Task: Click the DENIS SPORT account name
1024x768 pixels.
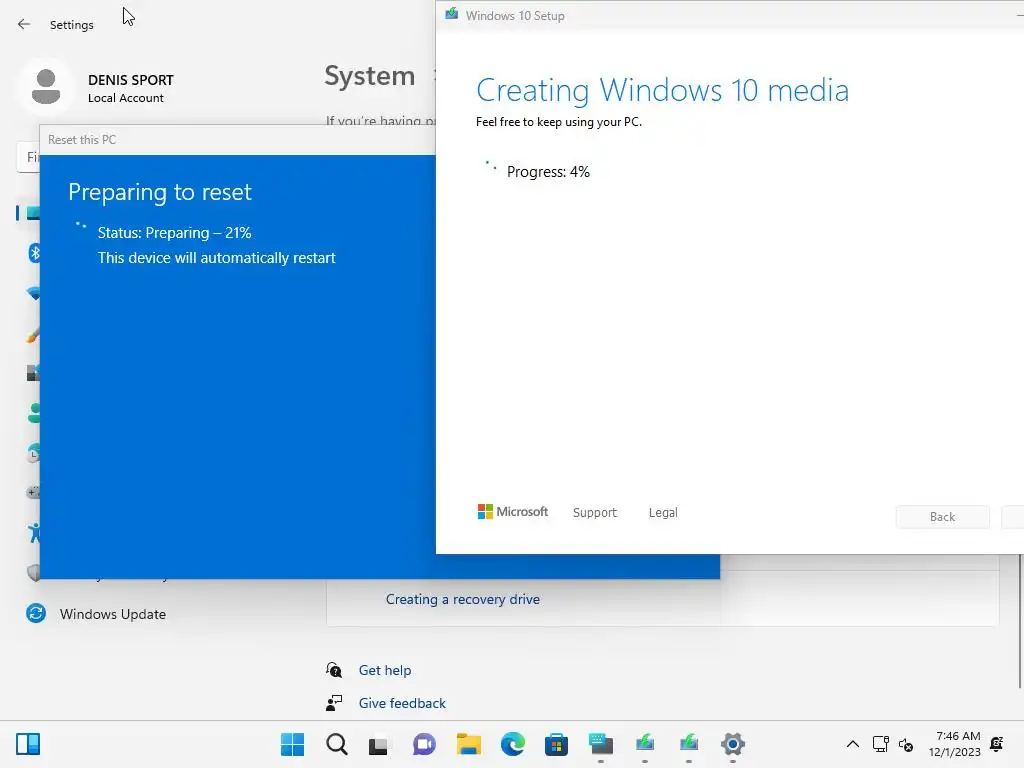Action: (131, 80)
